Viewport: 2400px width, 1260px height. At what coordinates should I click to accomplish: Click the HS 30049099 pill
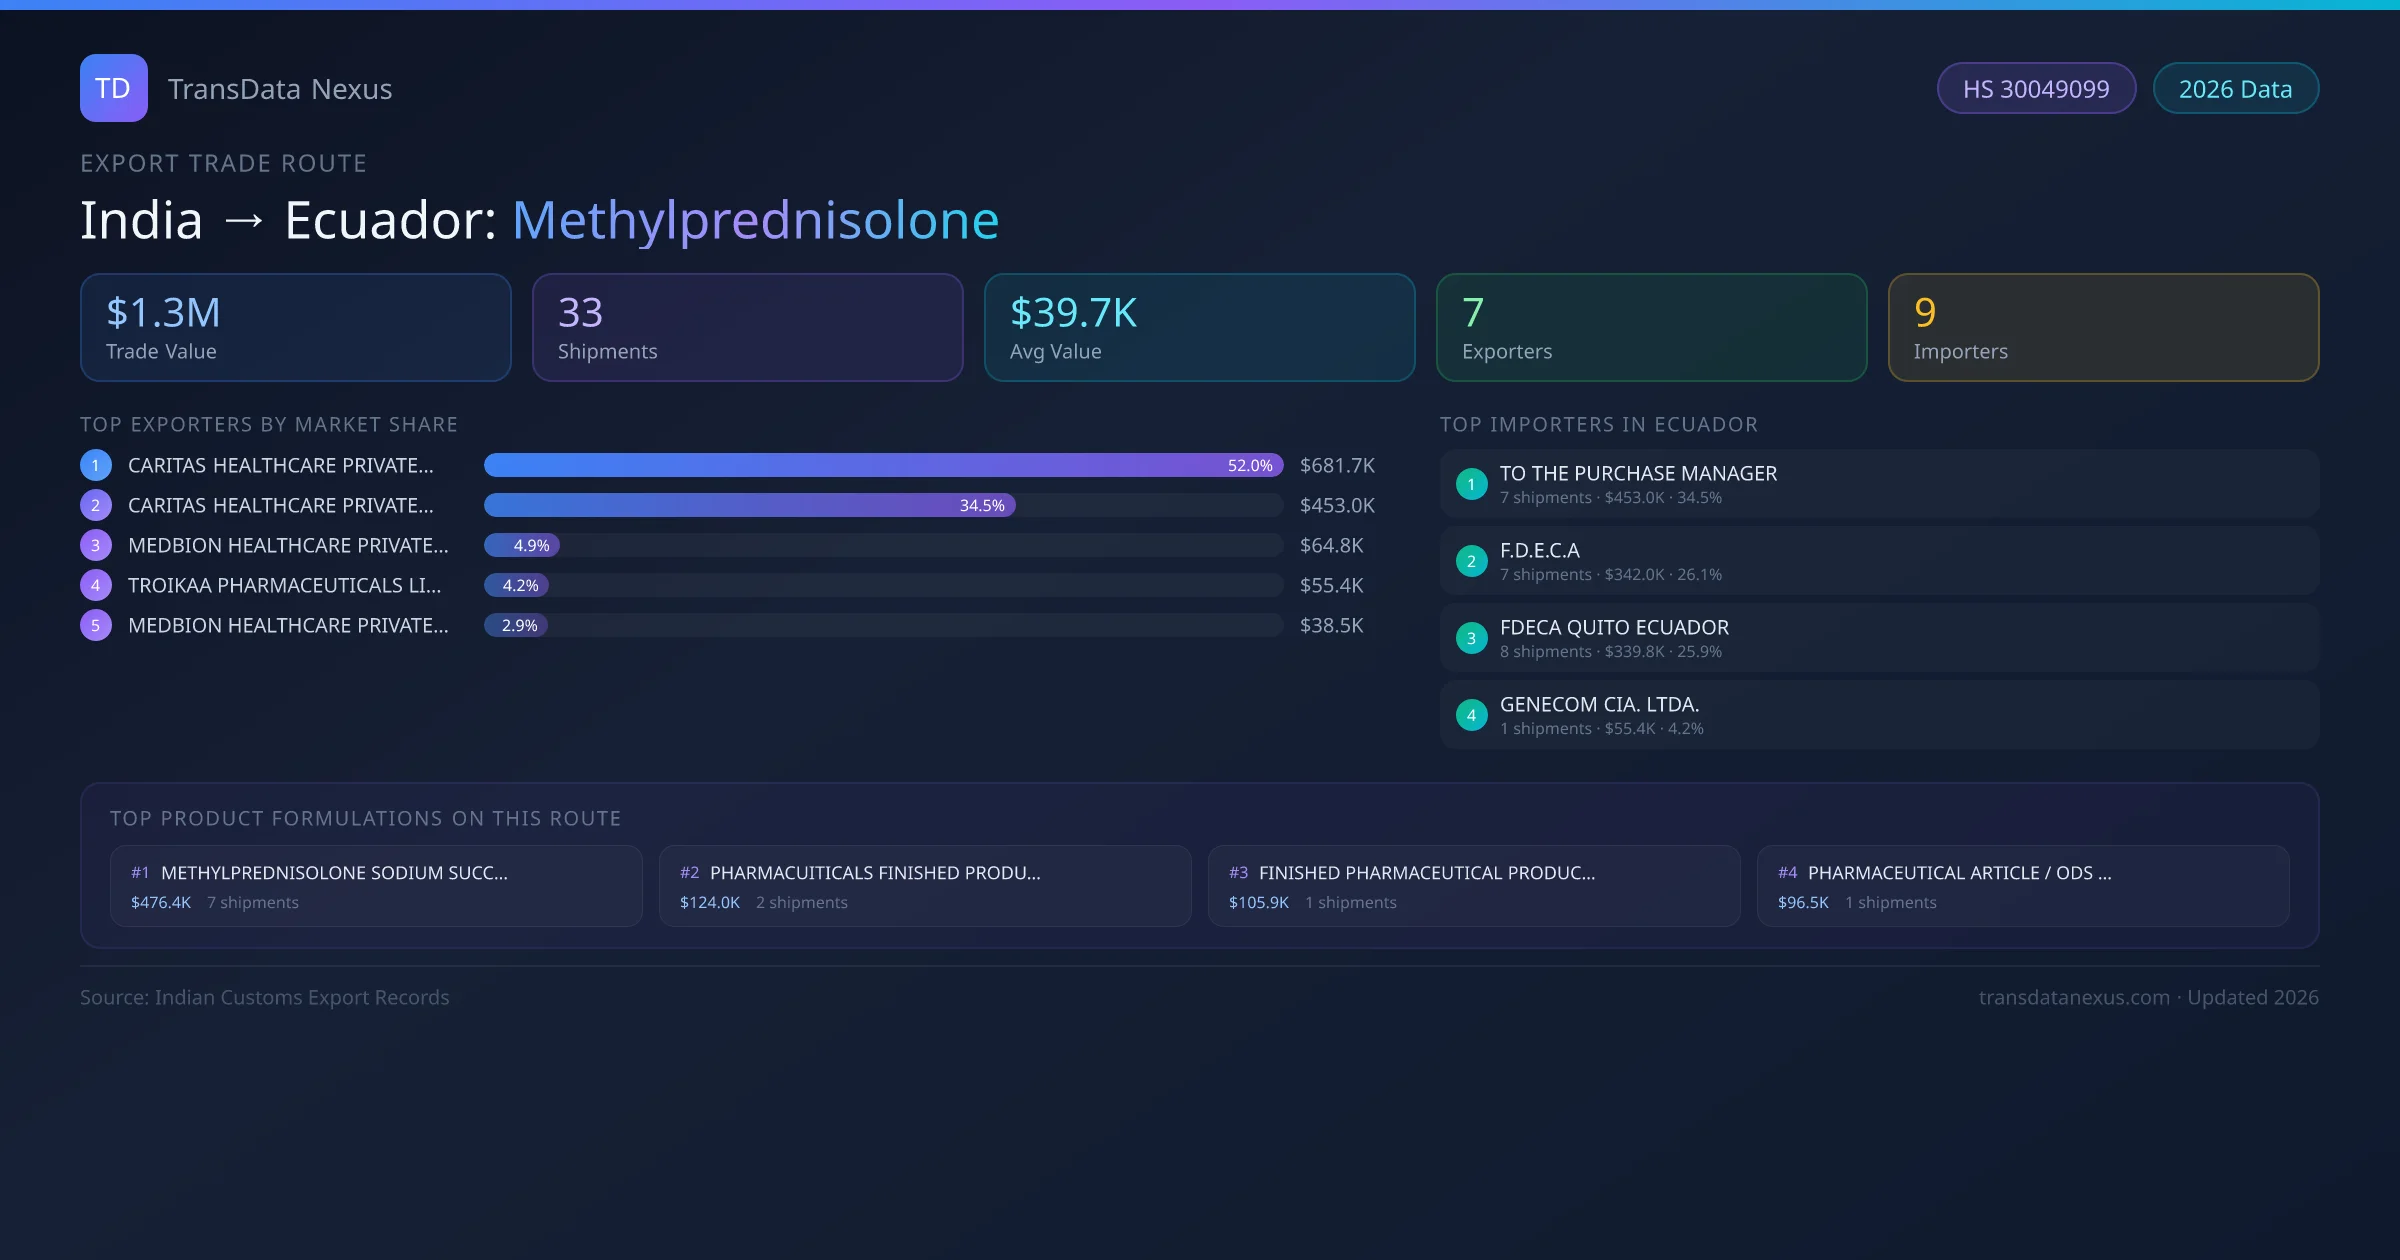click(x=2035, y=89)
